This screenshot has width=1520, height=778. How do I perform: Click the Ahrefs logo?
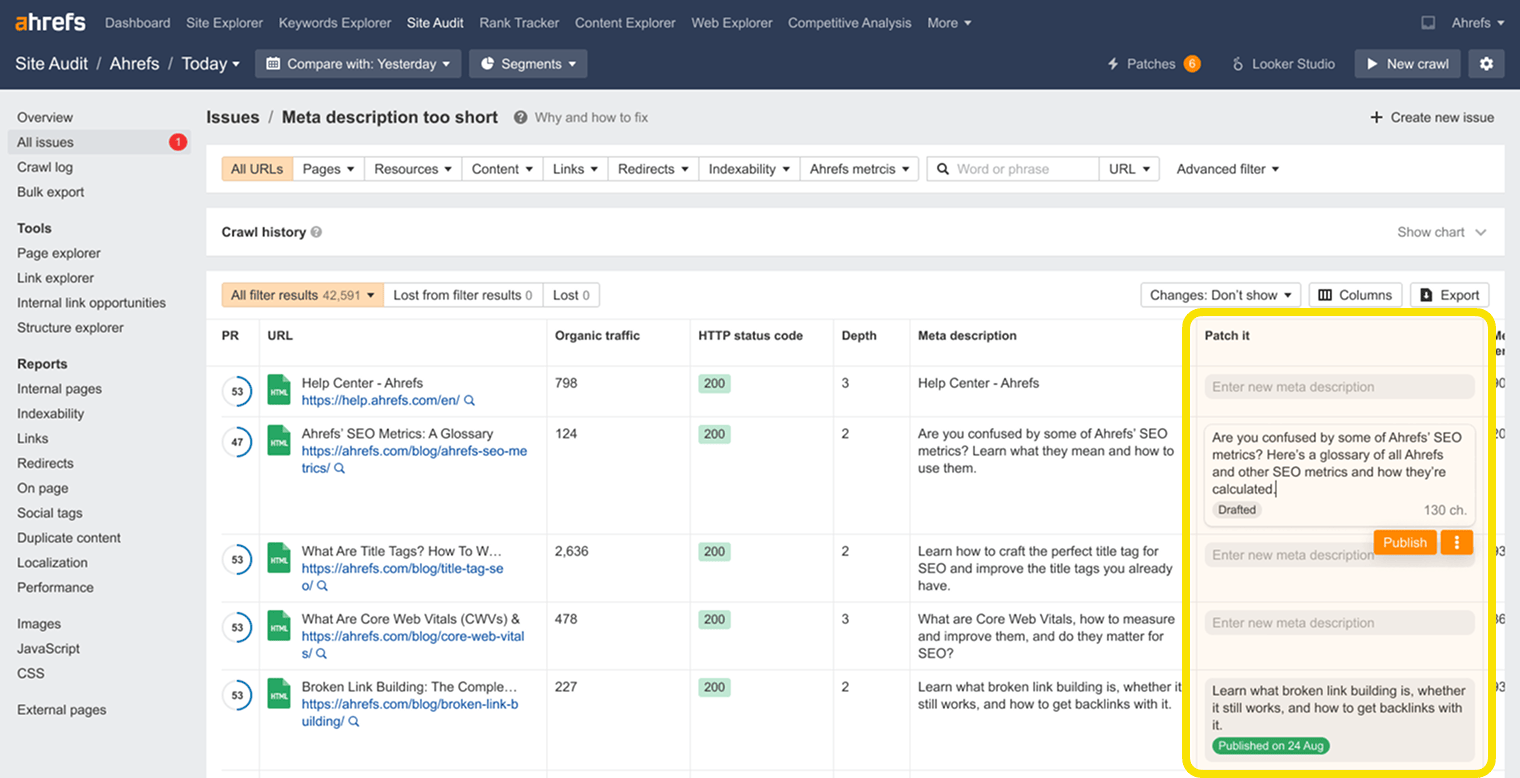48,21
